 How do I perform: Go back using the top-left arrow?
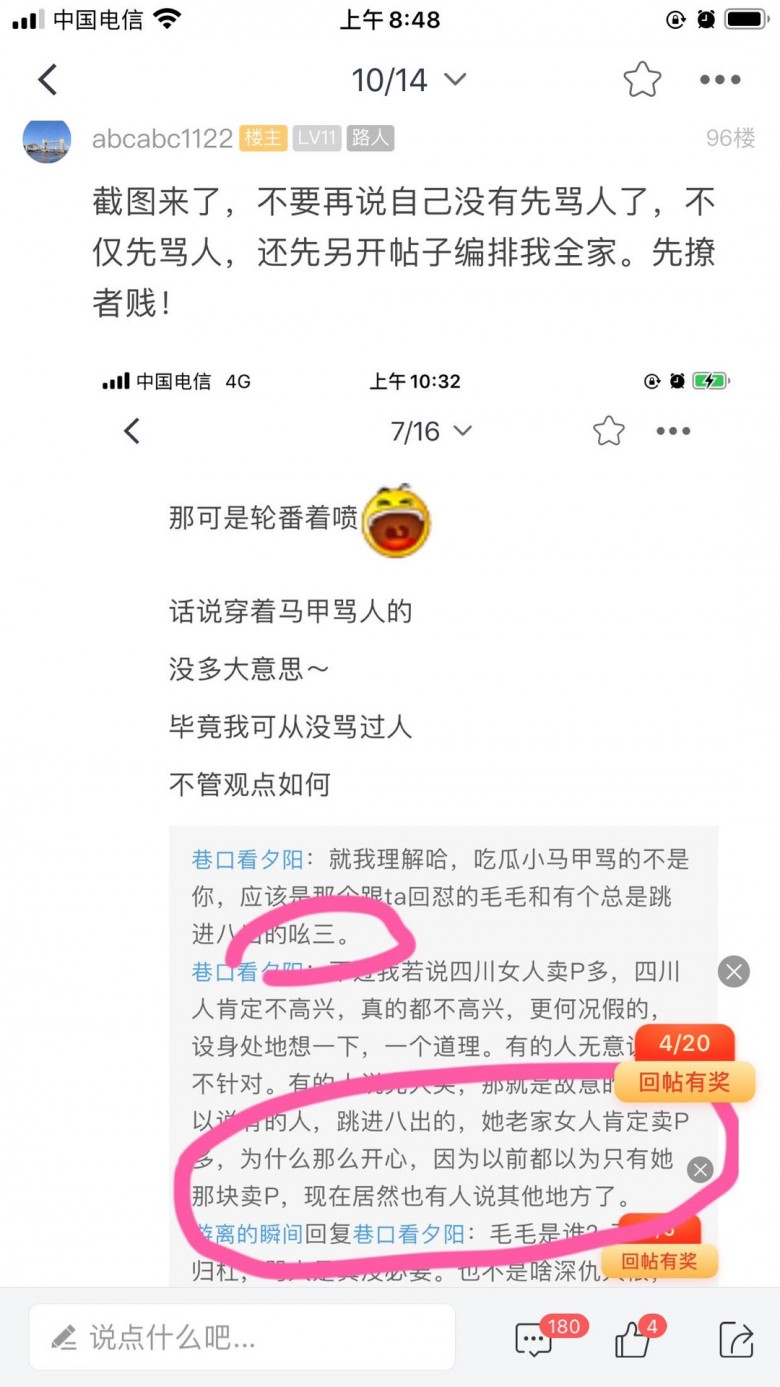(x=47, y=79)
